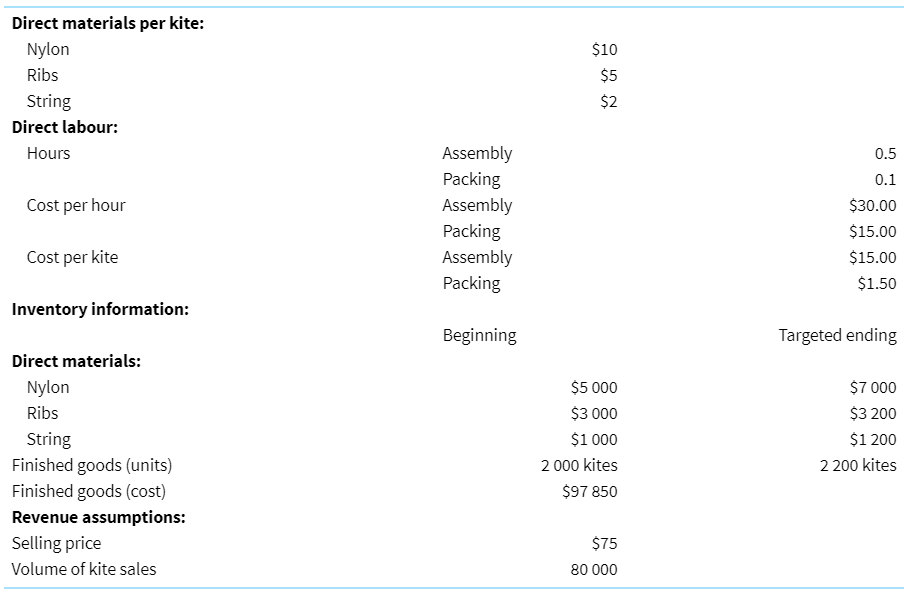Select the Nylon $10 cost value
The image size is (914, 596).
(604, 50)
